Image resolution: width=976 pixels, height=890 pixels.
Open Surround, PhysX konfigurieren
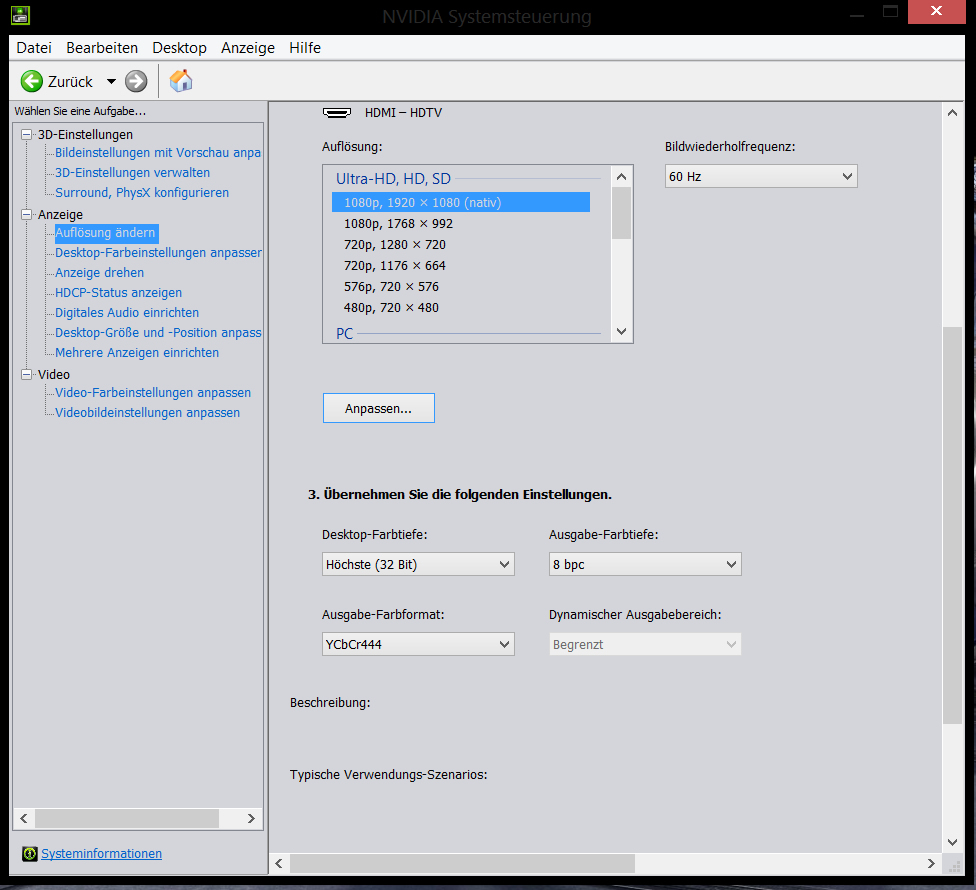tap(142, 192)
